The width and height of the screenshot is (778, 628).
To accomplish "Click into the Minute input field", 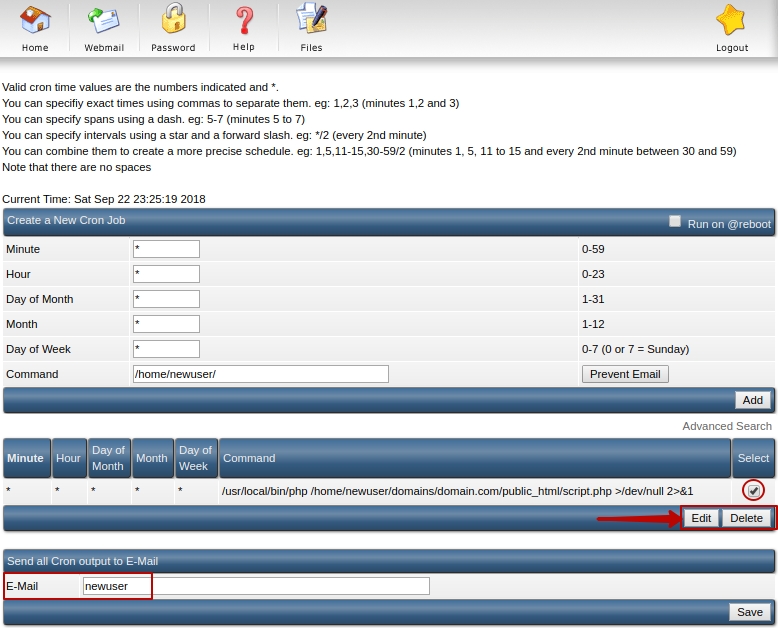I will [166, 249].
